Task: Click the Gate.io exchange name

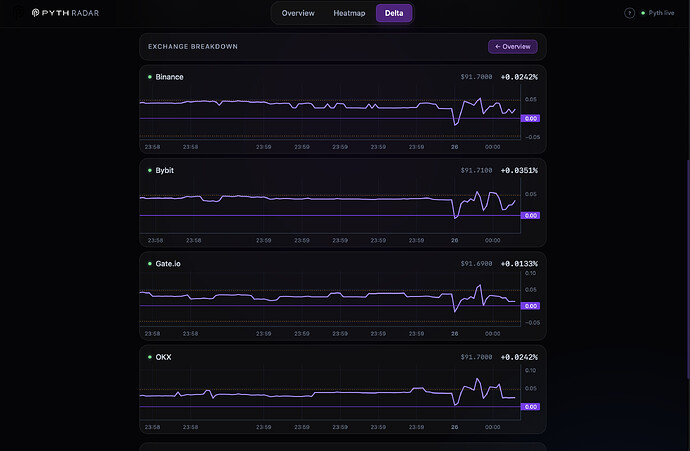Action: coord(168,264)
